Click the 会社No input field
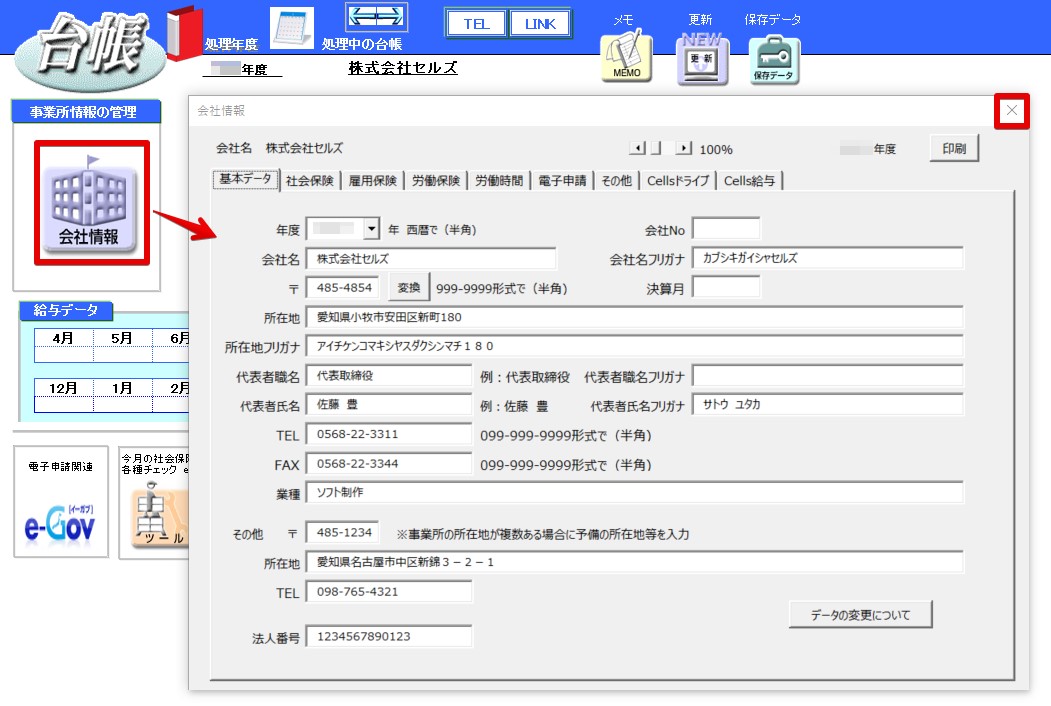This screenshot has height=706, width=1051. click(726, 229)
